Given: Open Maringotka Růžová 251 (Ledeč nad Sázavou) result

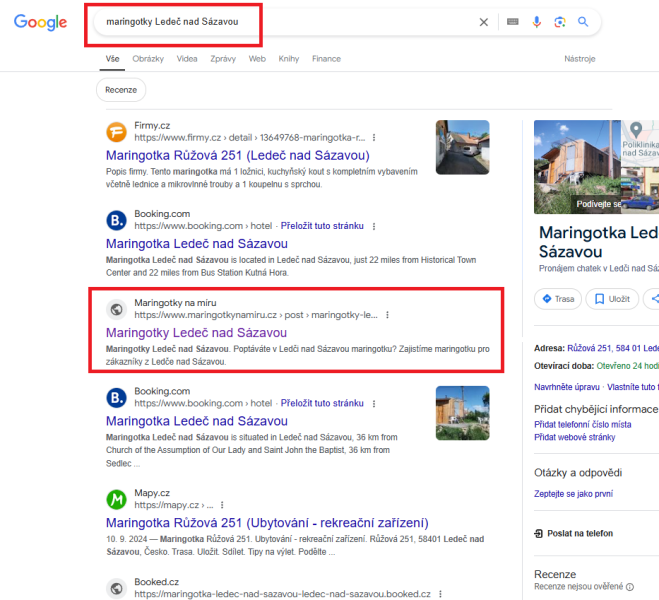Looking at the screenshot, I should 238,155.
